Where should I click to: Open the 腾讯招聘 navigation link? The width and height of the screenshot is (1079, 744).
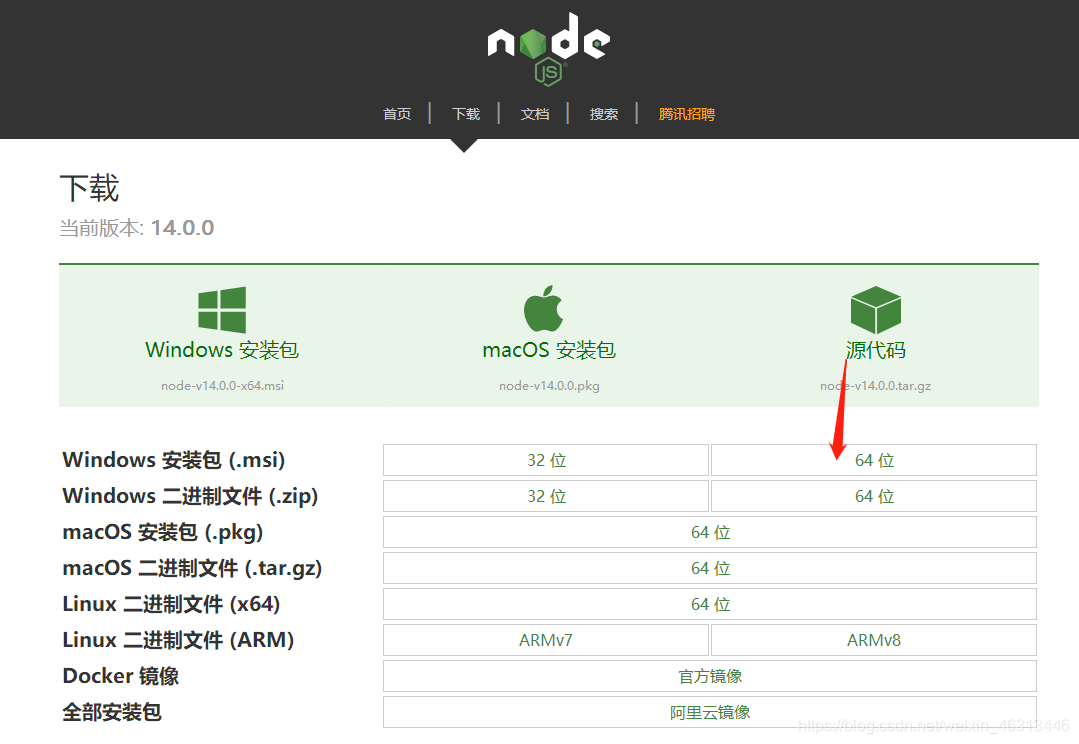click(687, 114)
